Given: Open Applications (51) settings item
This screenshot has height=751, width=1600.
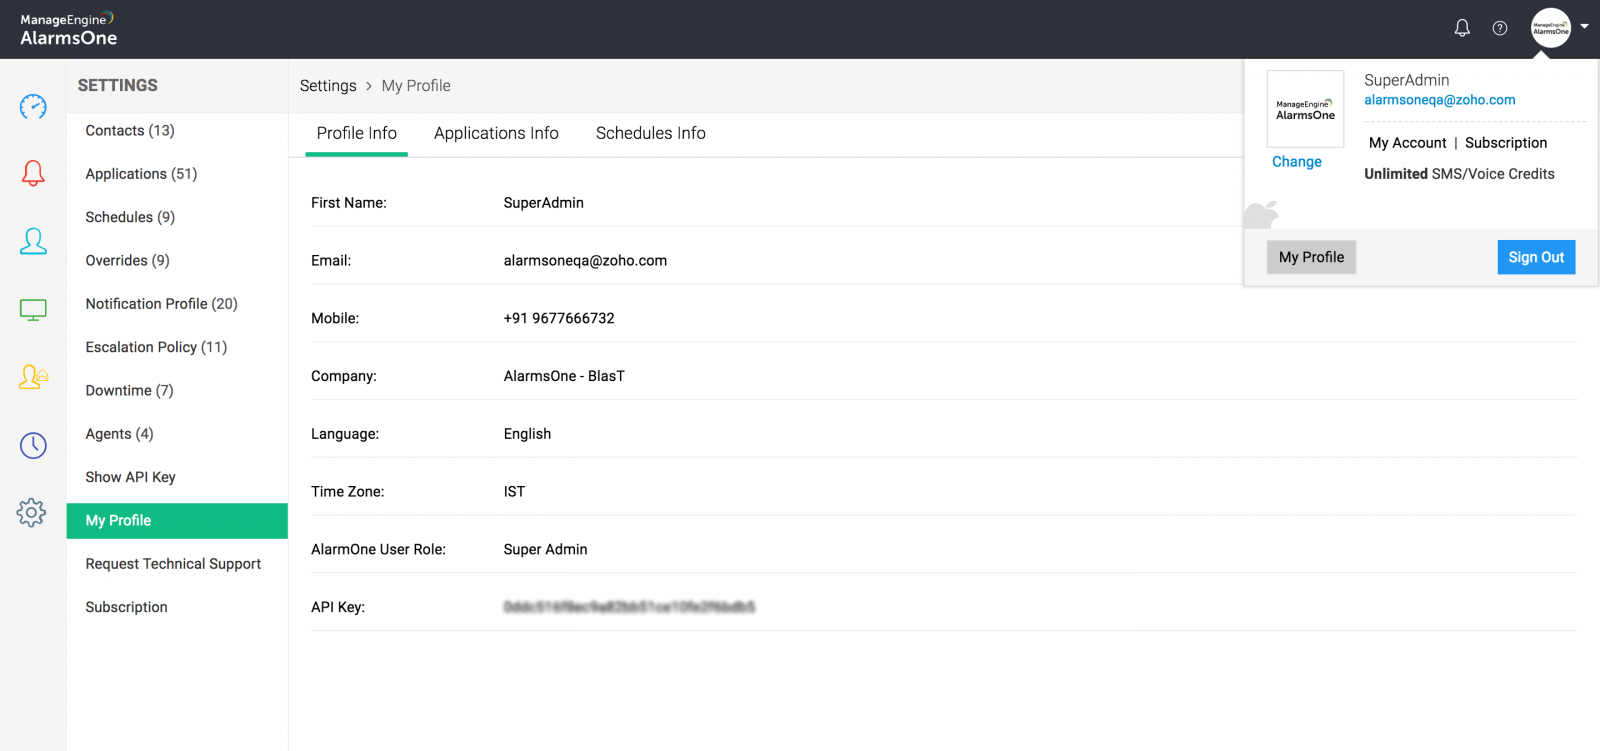Looking at the screenshot, I should pyautogui.click(x=141, y=173).
